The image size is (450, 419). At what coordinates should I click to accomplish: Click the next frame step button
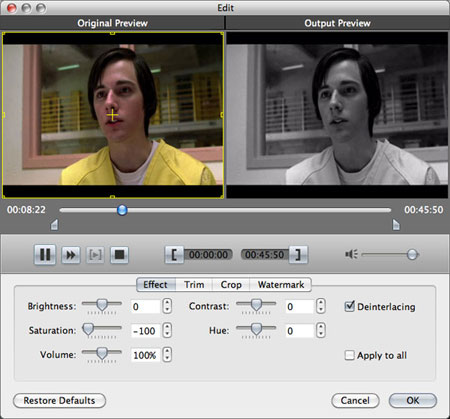click(95, 255)
